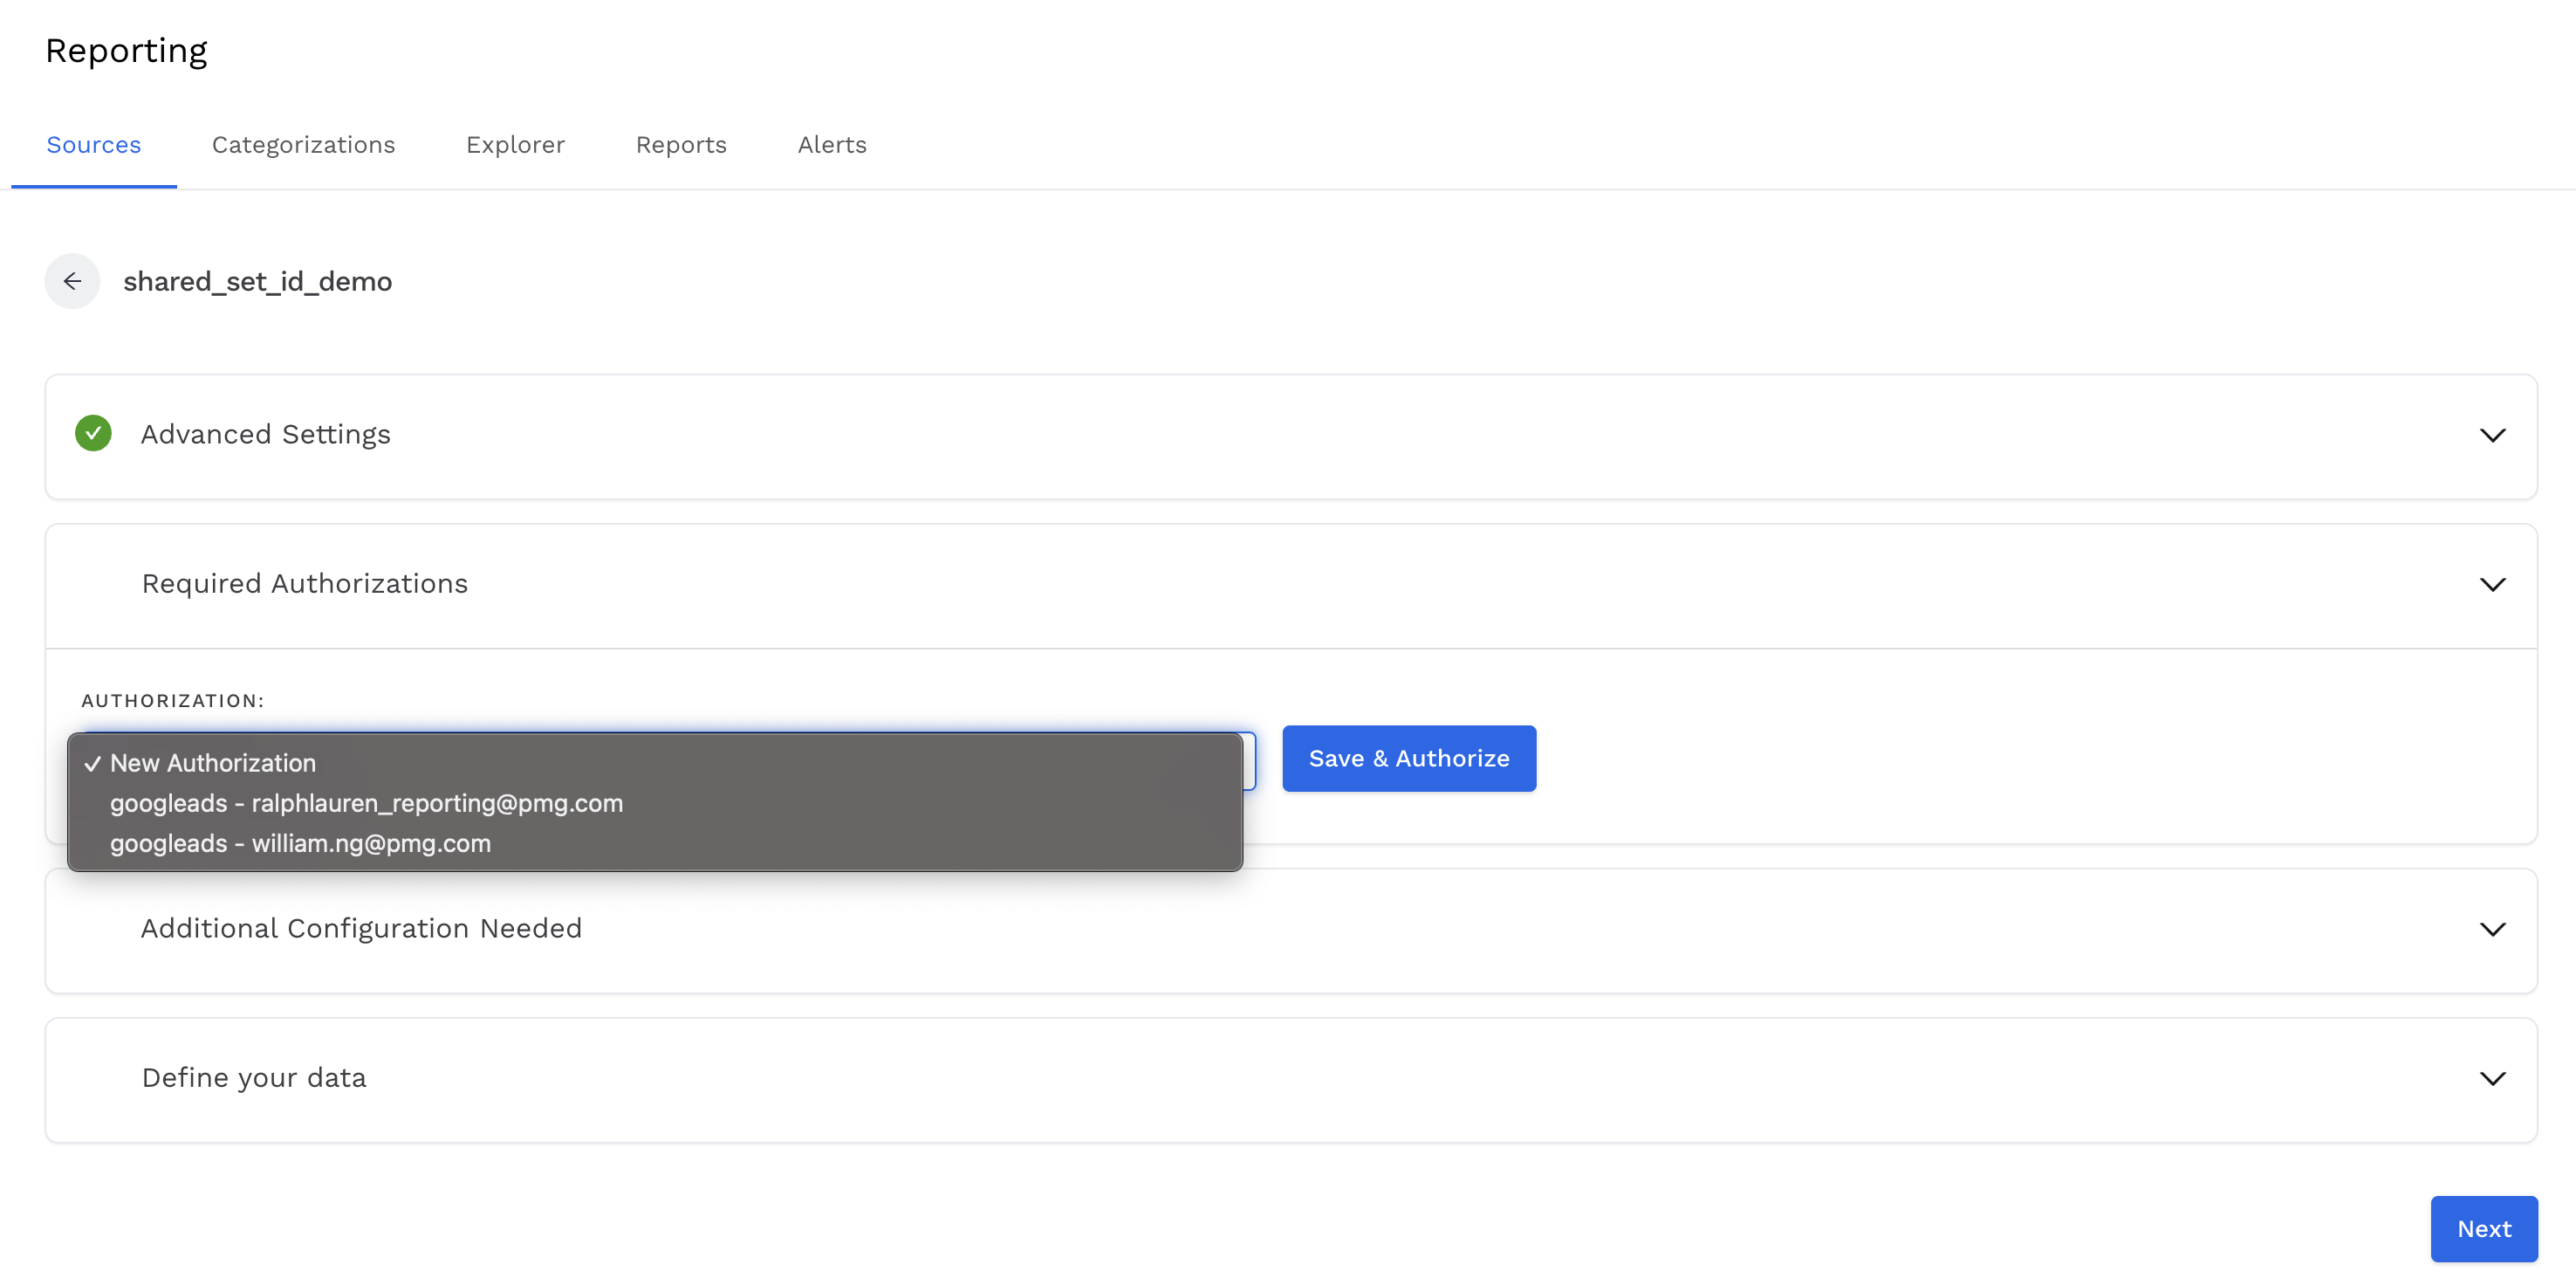Open the Explorer tab
The height and width of the screenshot is (1285, 2576).
point(515,145)
